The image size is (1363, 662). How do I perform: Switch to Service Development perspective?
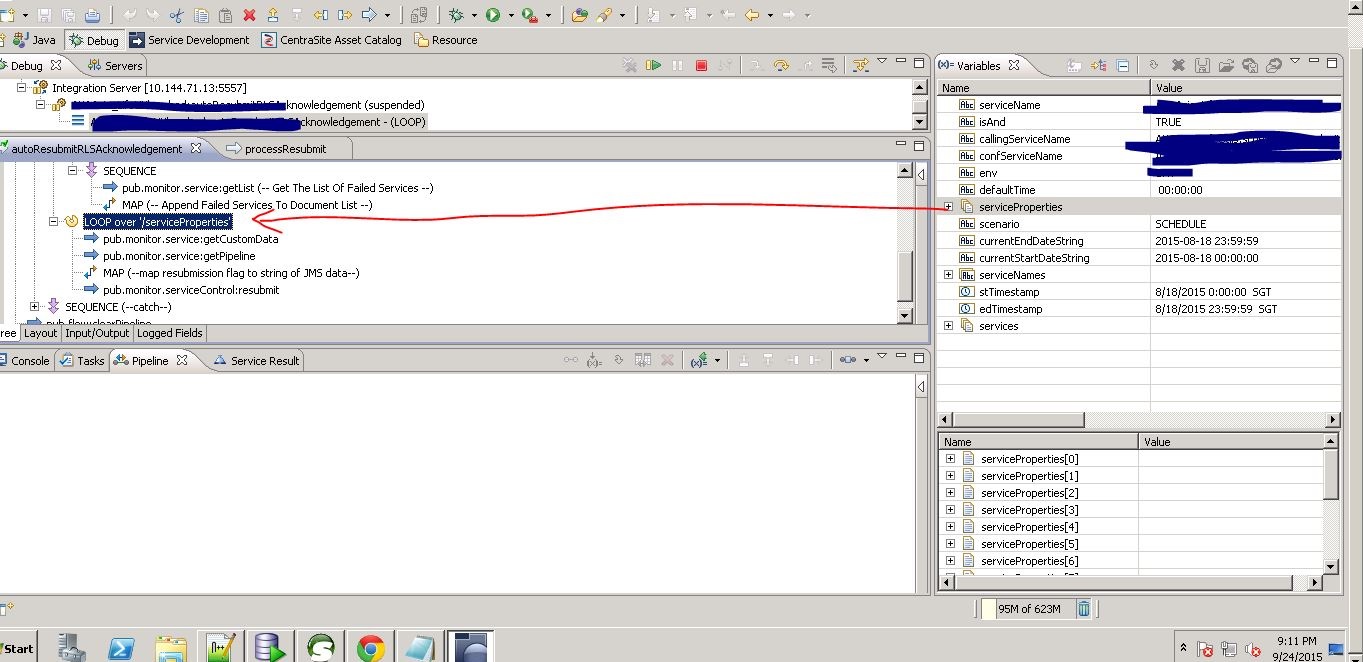pyautogui.click(x=198, y=40)
